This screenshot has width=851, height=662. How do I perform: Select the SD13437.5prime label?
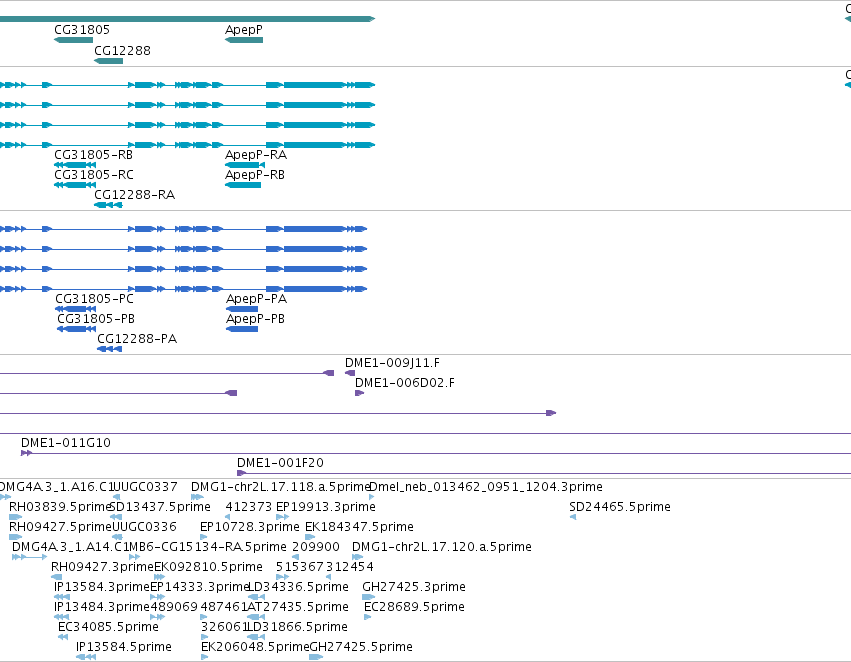click(x=160, y=507)
